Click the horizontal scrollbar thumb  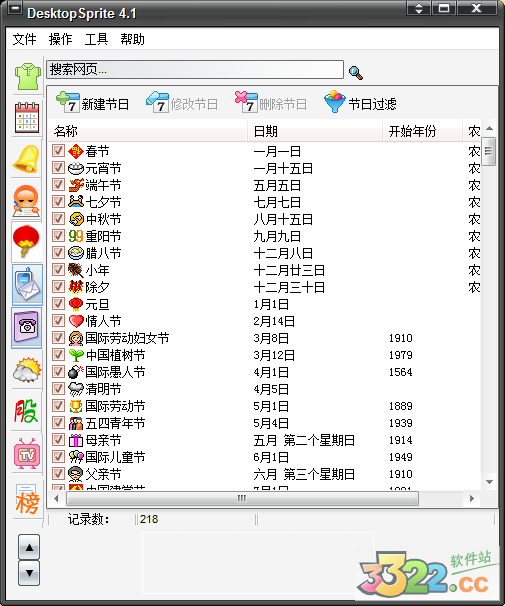pos(242,498)
